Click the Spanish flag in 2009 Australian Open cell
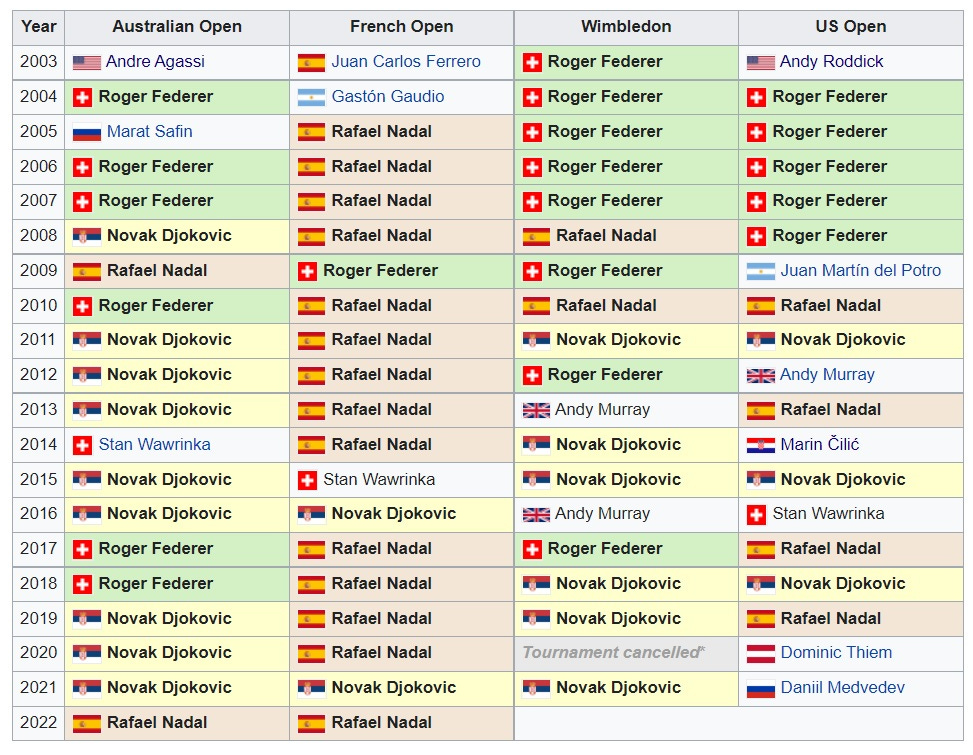The width and height of the screenshot is (973, 755). (87, 271)
